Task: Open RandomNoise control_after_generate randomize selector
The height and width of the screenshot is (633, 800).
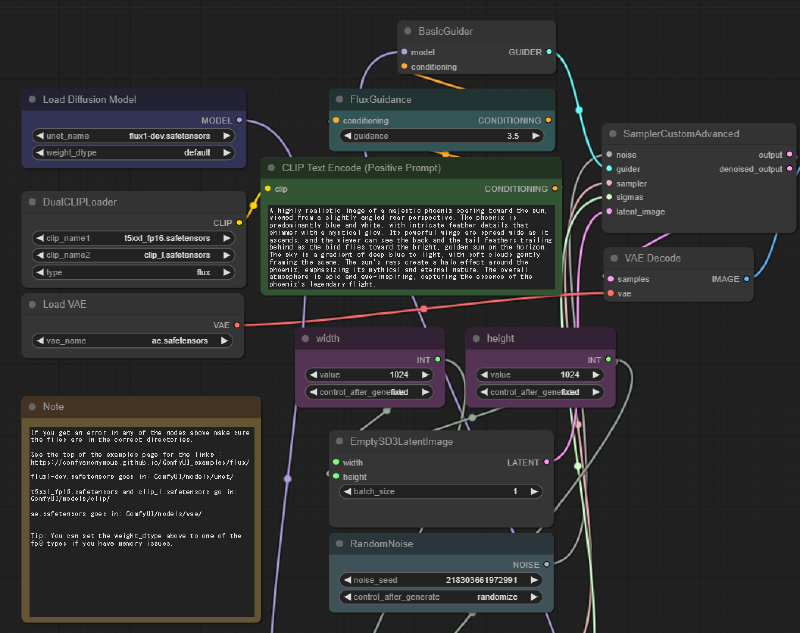Action: pos(441,597)
